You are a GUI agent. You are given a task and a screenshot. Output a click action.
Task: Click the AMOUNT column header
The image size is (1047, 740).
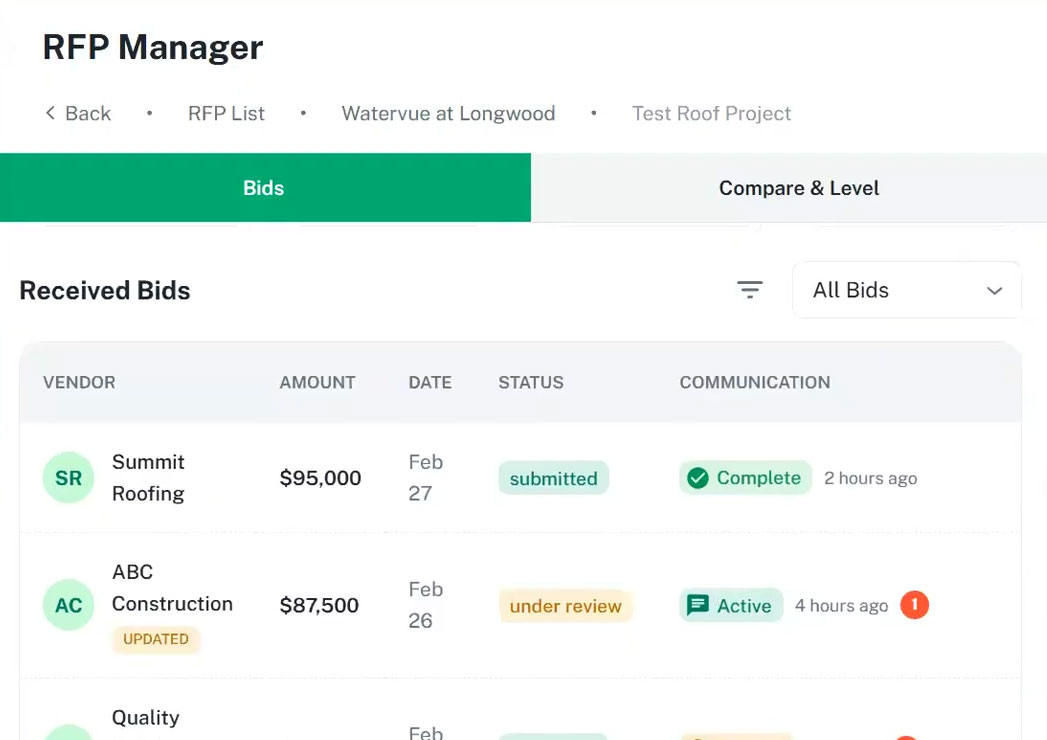317,382
